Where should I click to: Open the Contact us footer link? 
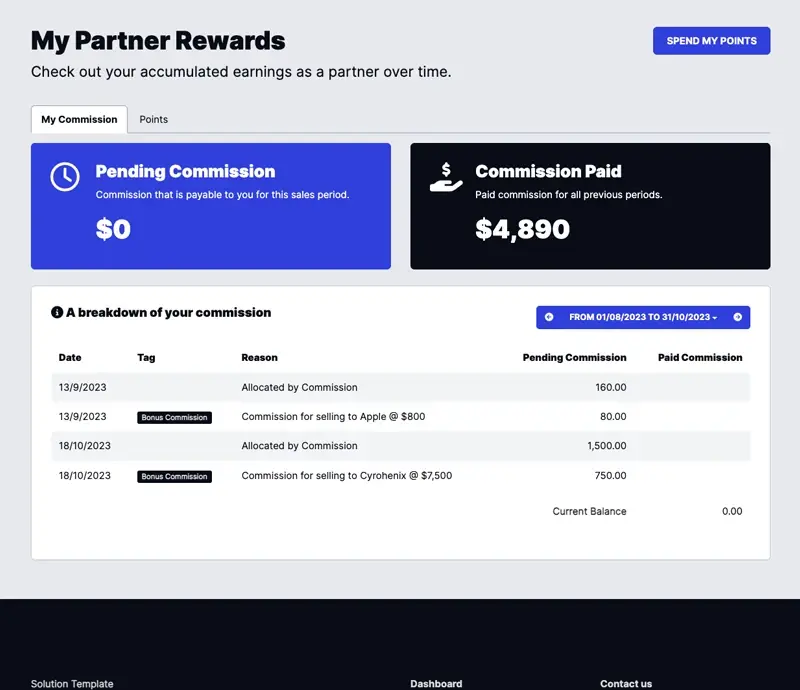click(x=626, y=683)
